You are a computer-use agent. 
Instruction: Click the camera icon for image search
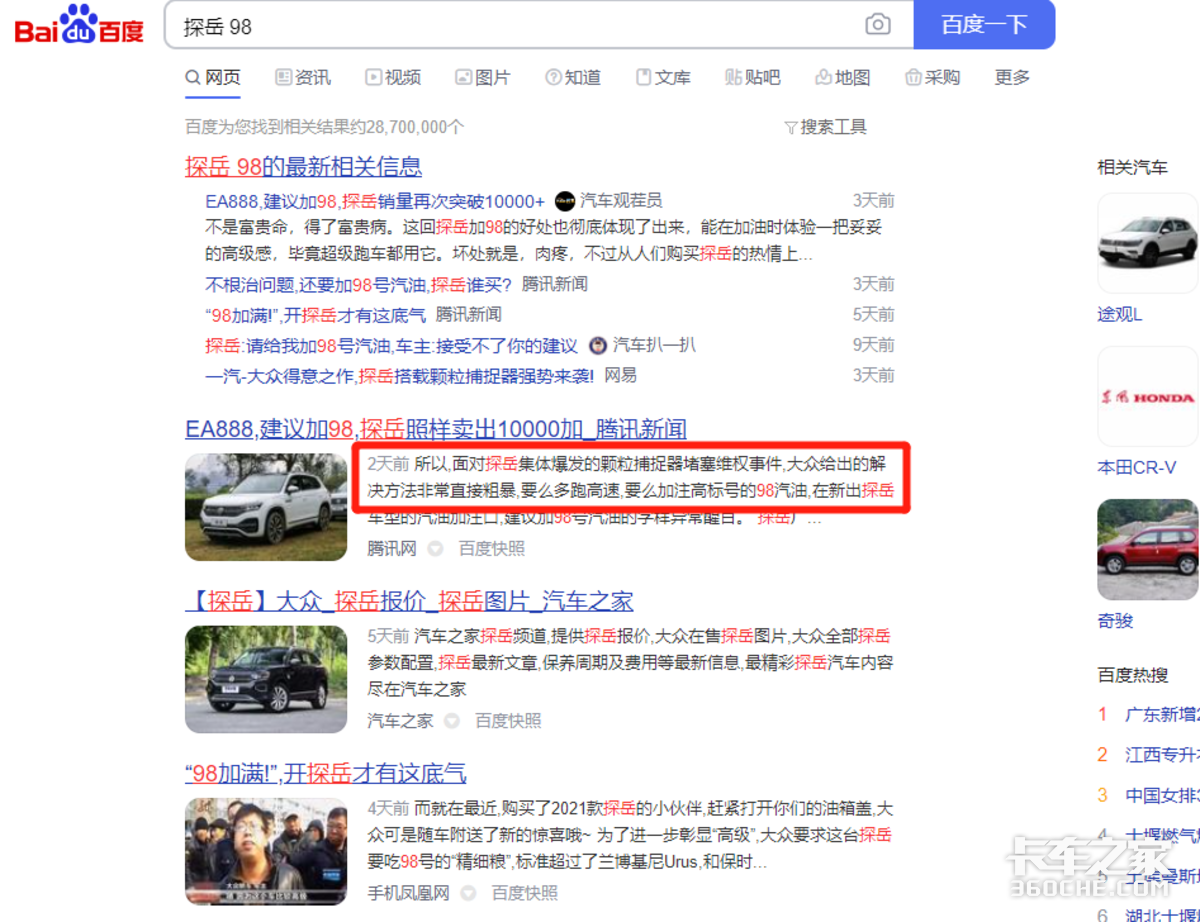tap(878, 25)
